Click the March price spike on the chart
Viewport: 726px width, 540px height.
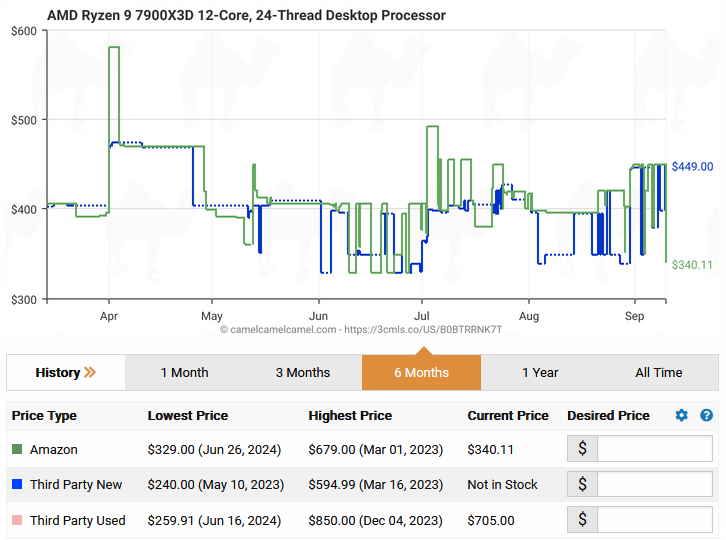click(x=114, y=48)
